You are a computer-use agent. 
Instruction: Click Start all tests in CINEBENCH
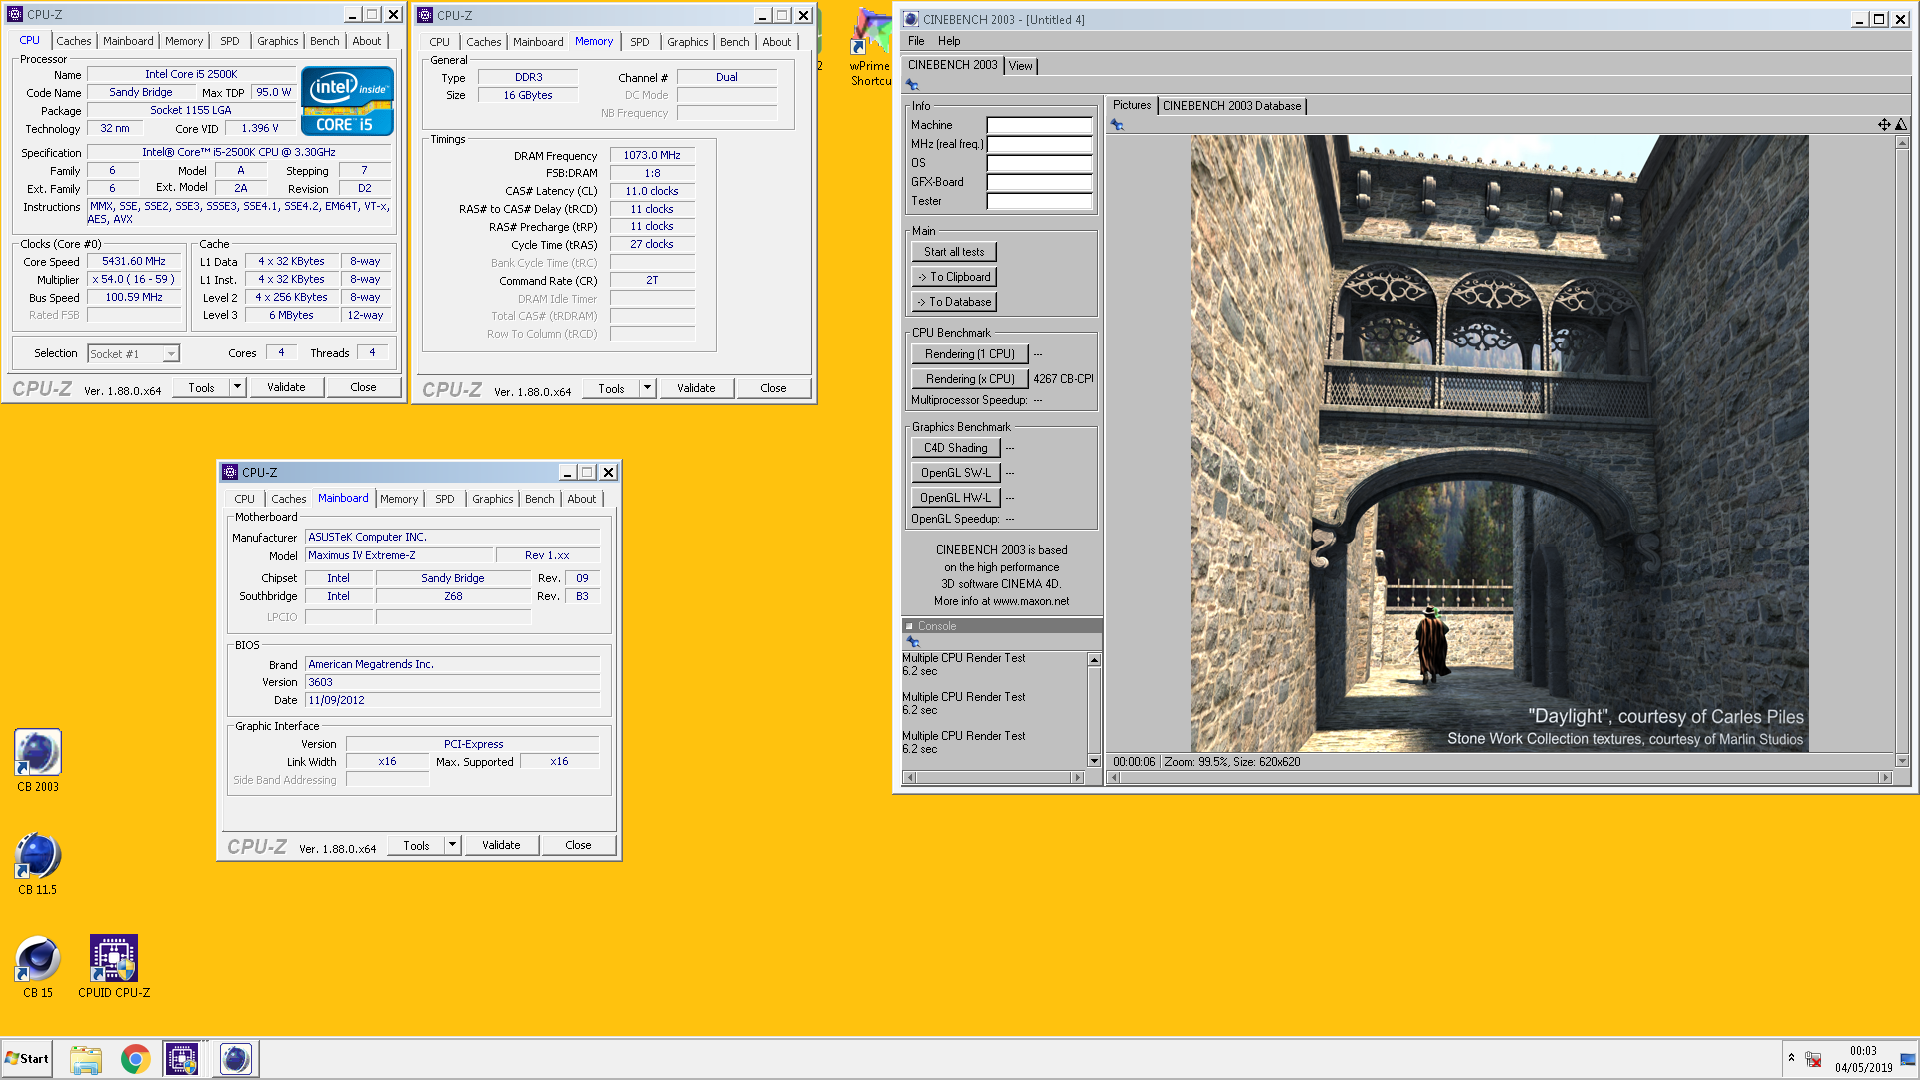coord(954,252)
